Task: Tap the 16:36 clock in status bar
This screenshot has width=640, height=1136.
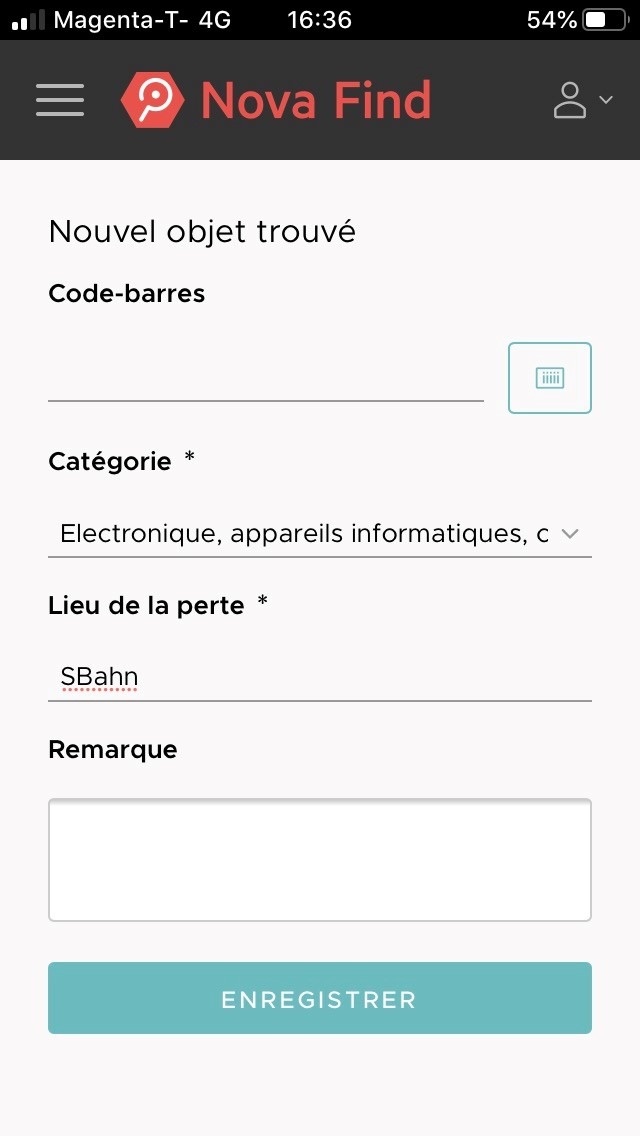Action: 320,18
